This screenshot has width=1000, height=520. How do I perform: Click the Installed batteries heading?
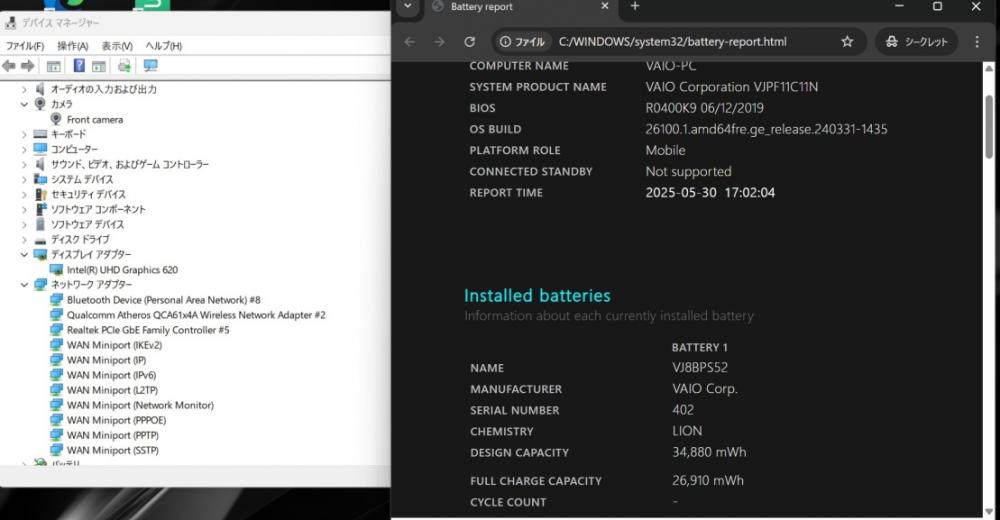(537, 295)
